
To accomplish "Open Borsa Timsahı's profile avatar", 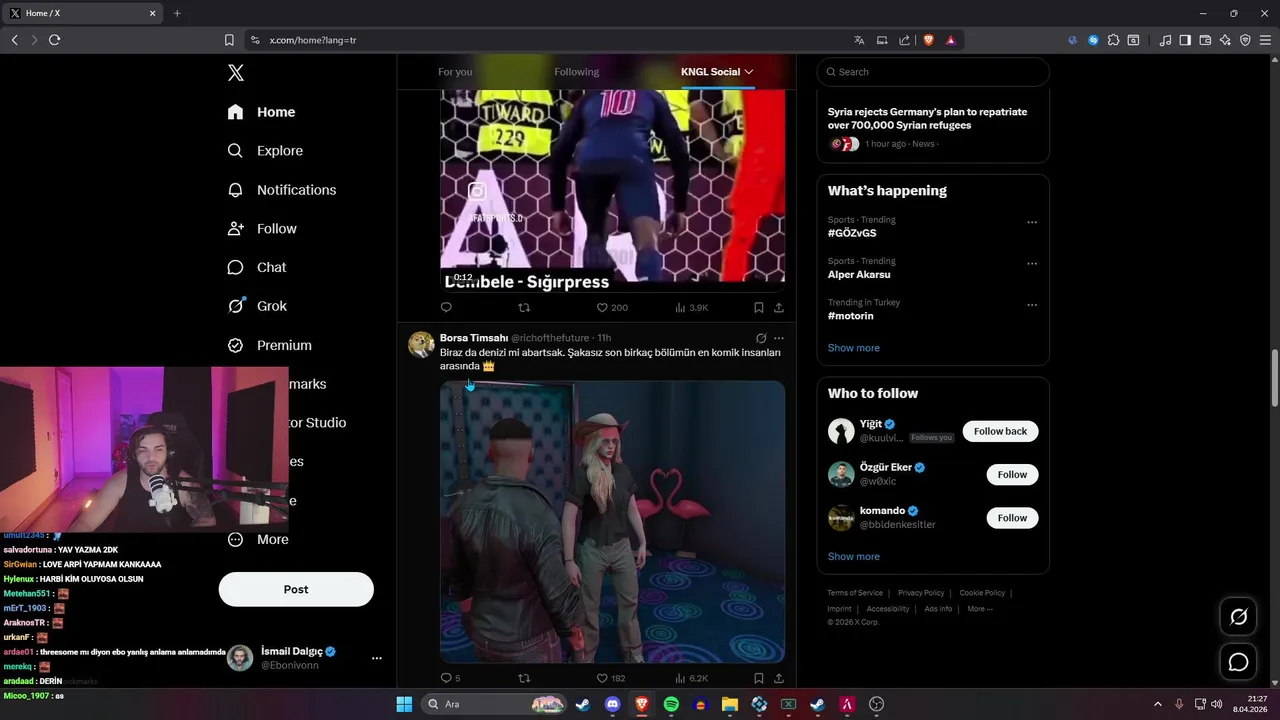I will pos(421,344).
